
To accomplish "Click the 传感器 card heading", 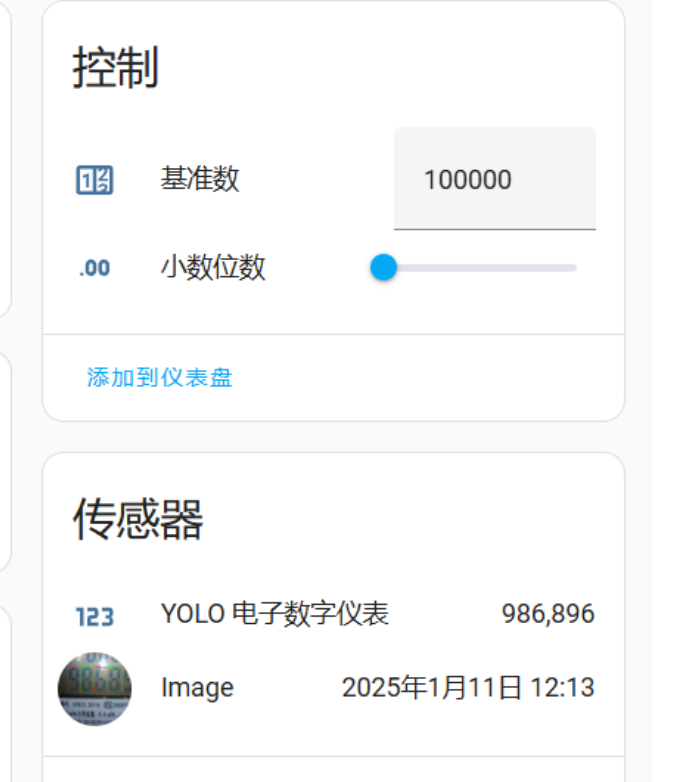I will (x=138, y=519).
